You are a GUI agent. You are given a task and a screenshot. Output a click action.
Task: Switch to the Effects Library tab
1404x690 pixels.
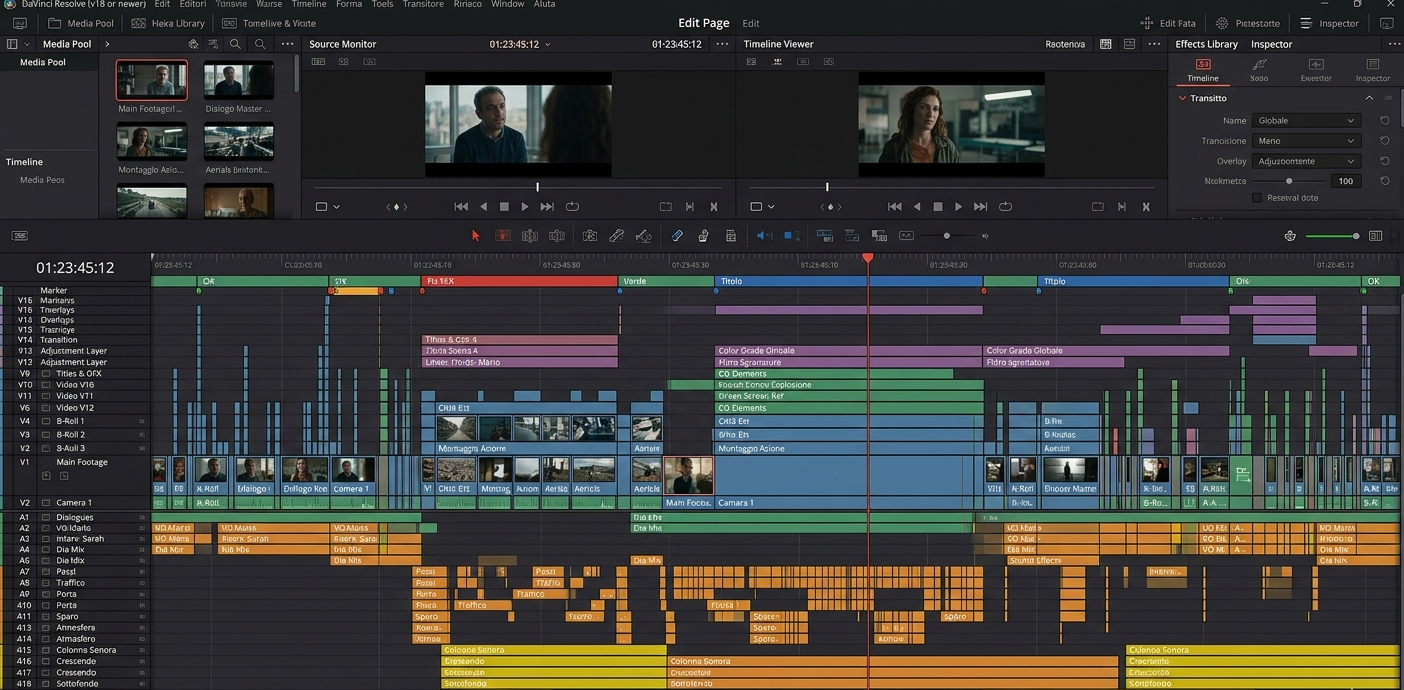[1206, 44]
